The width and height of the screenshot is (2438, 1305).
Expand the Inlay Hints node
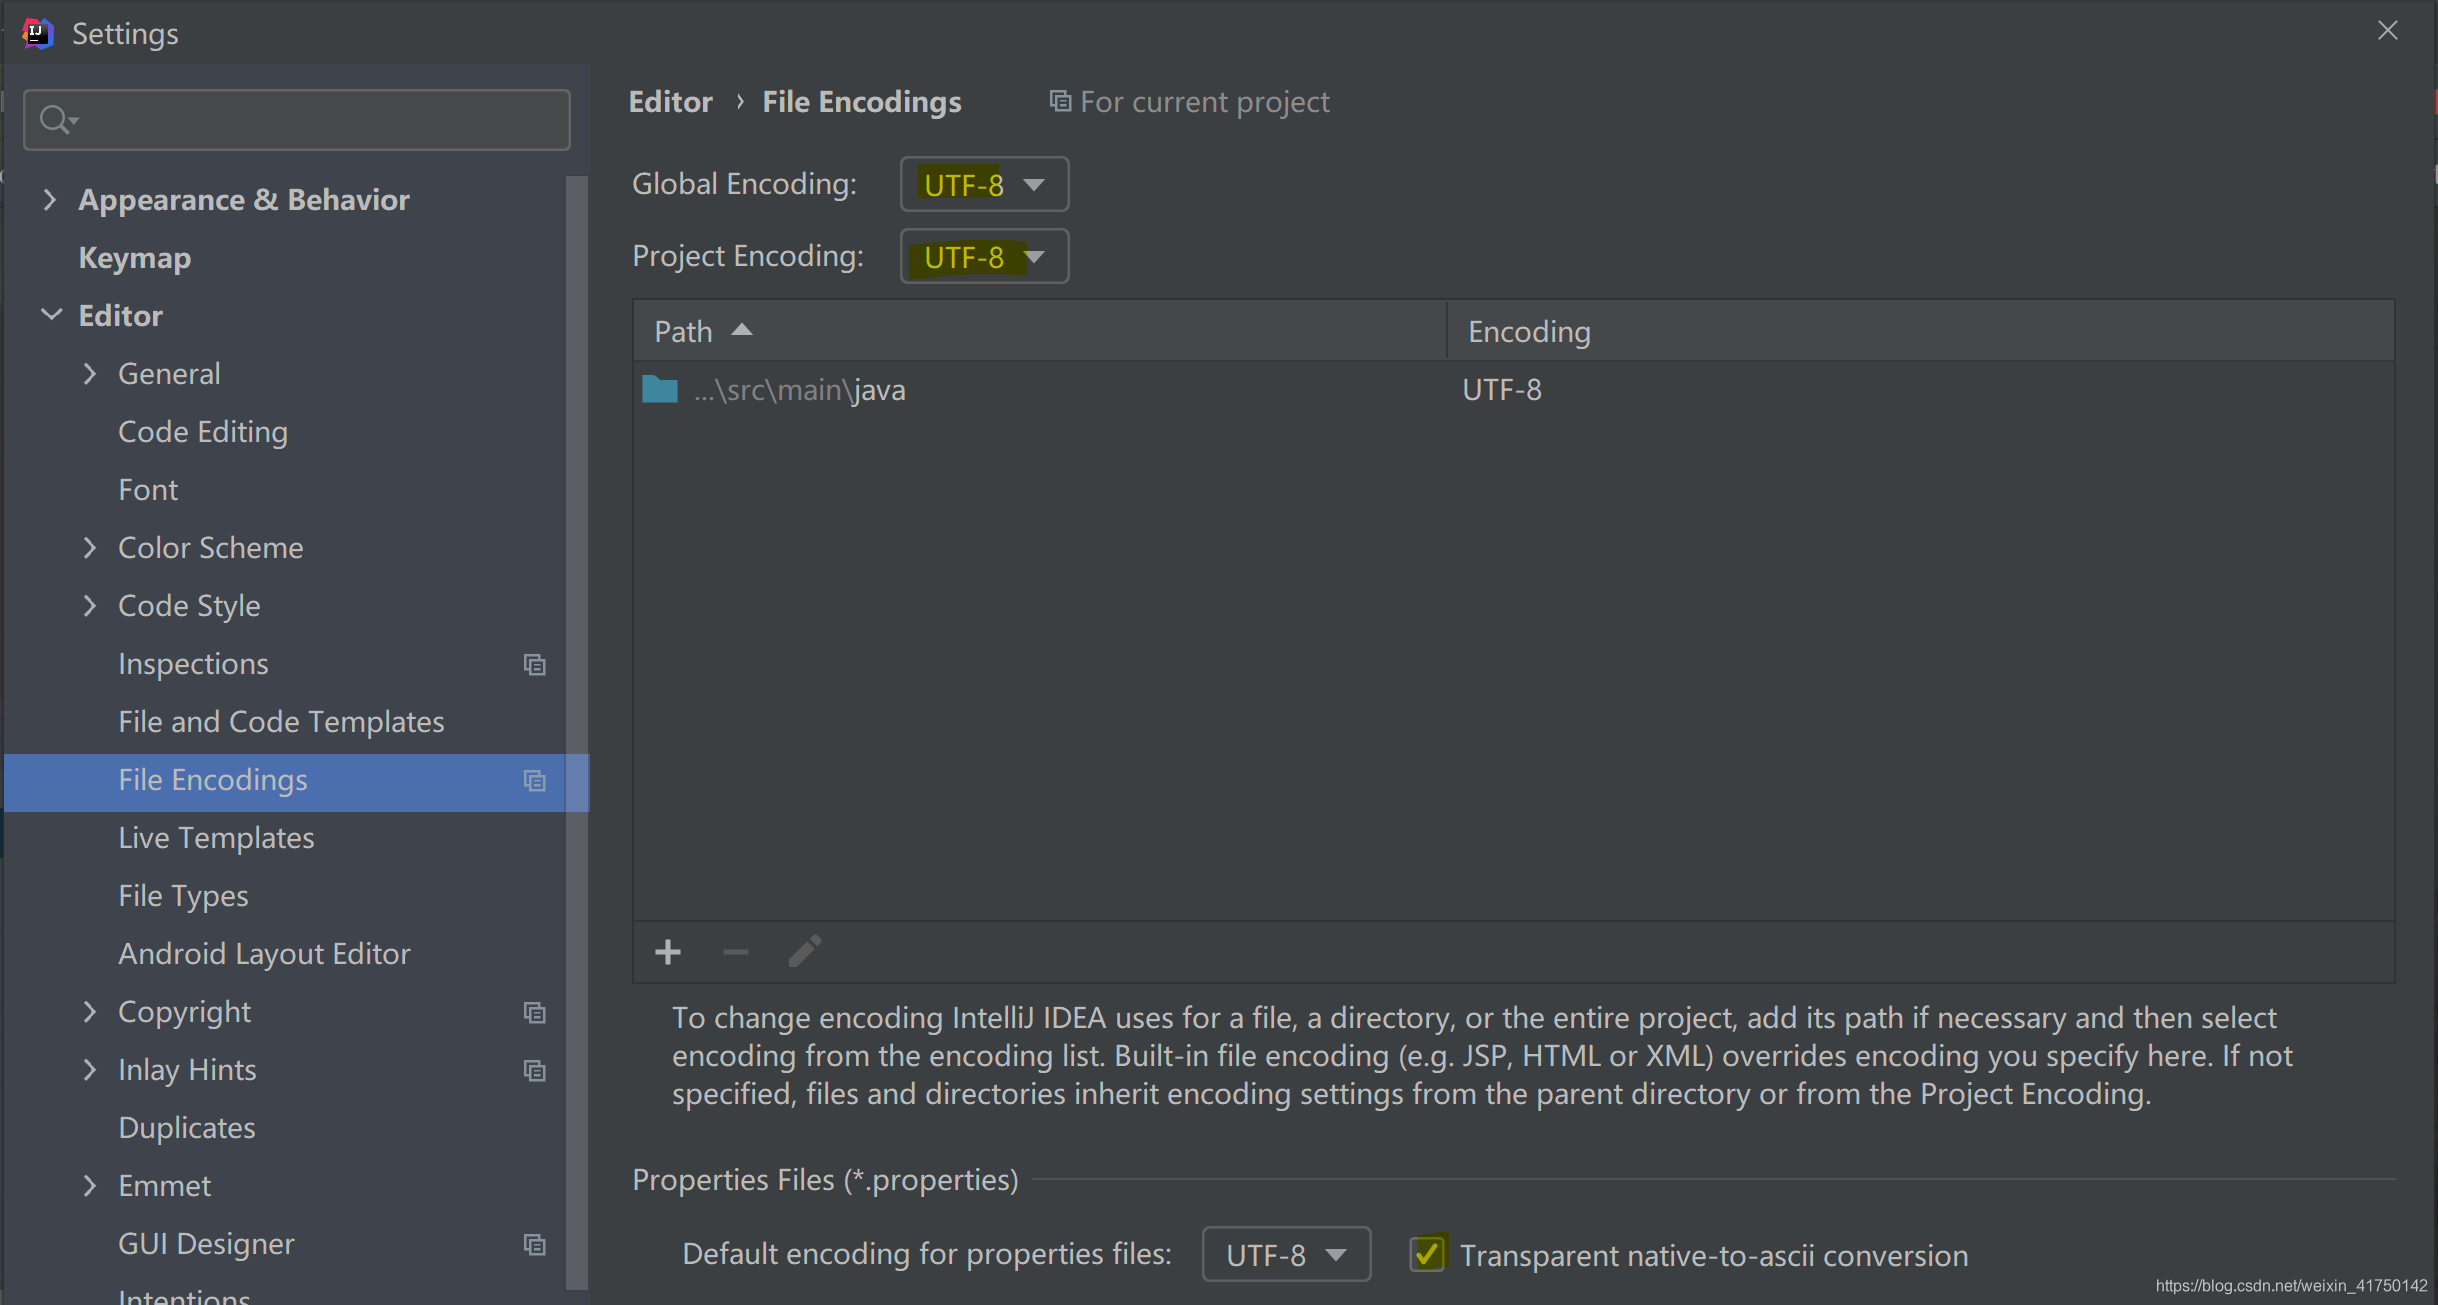click(90, 1069)
